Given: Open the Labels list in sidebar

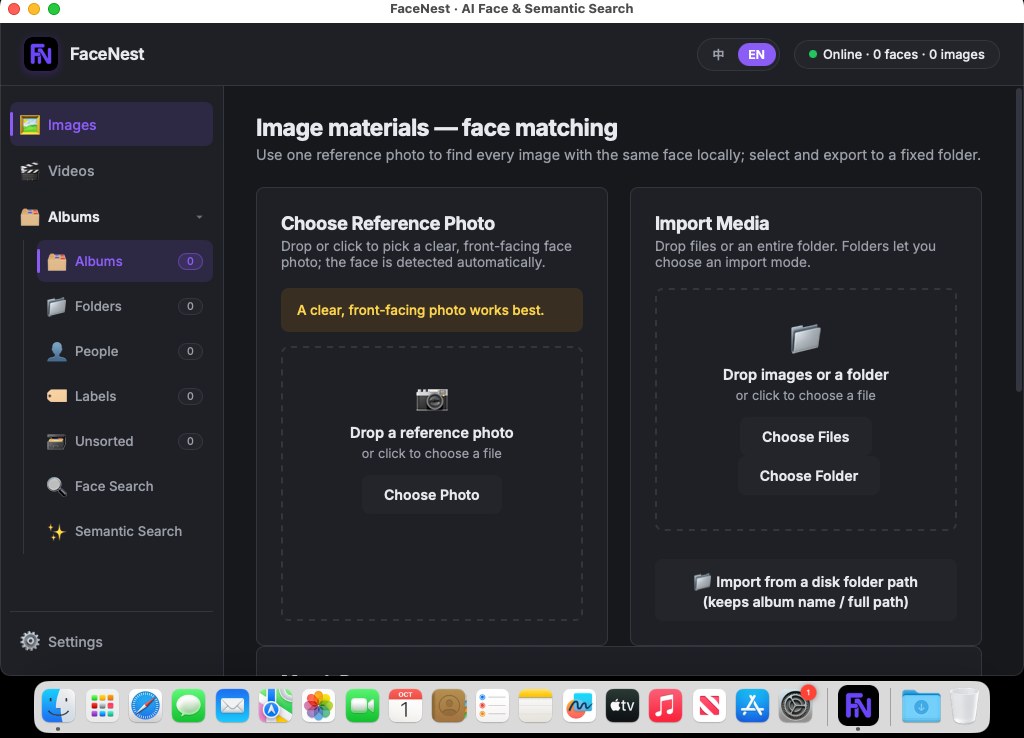Looking at the screenshot, I should [125, 396].
